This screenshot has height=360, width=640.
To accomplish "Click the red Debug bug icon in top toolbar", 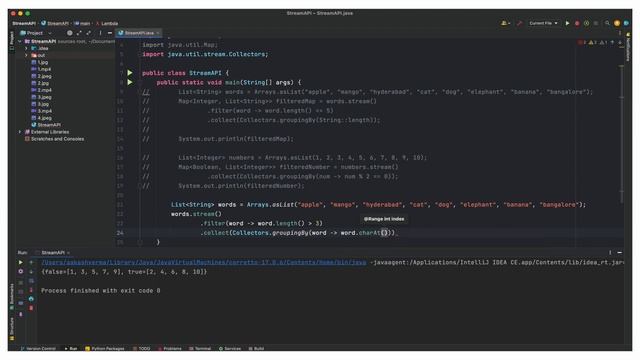I will click(577, 23).
